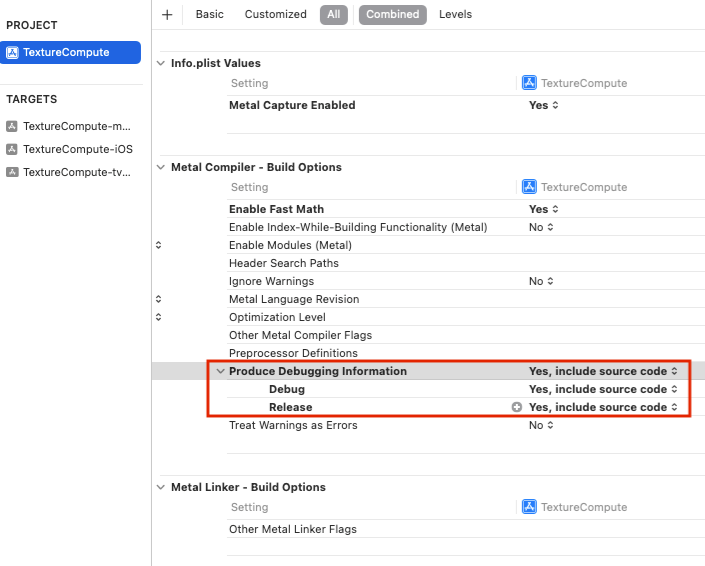Select the Customized filter tab
Image resolution: width=705 pixels, height=566 pixels.
(276, 14)
